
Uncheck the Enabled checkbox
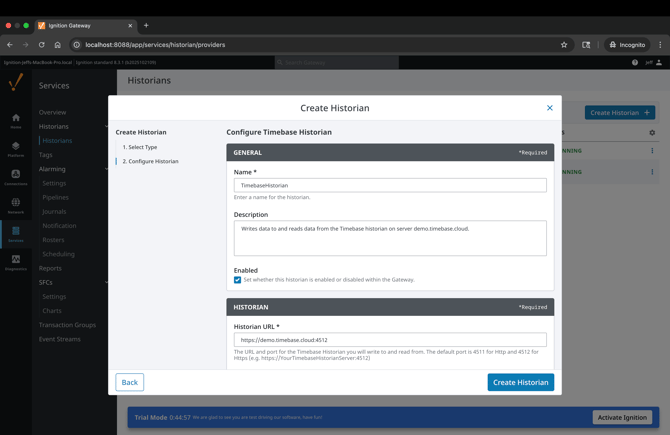[238, 280]
